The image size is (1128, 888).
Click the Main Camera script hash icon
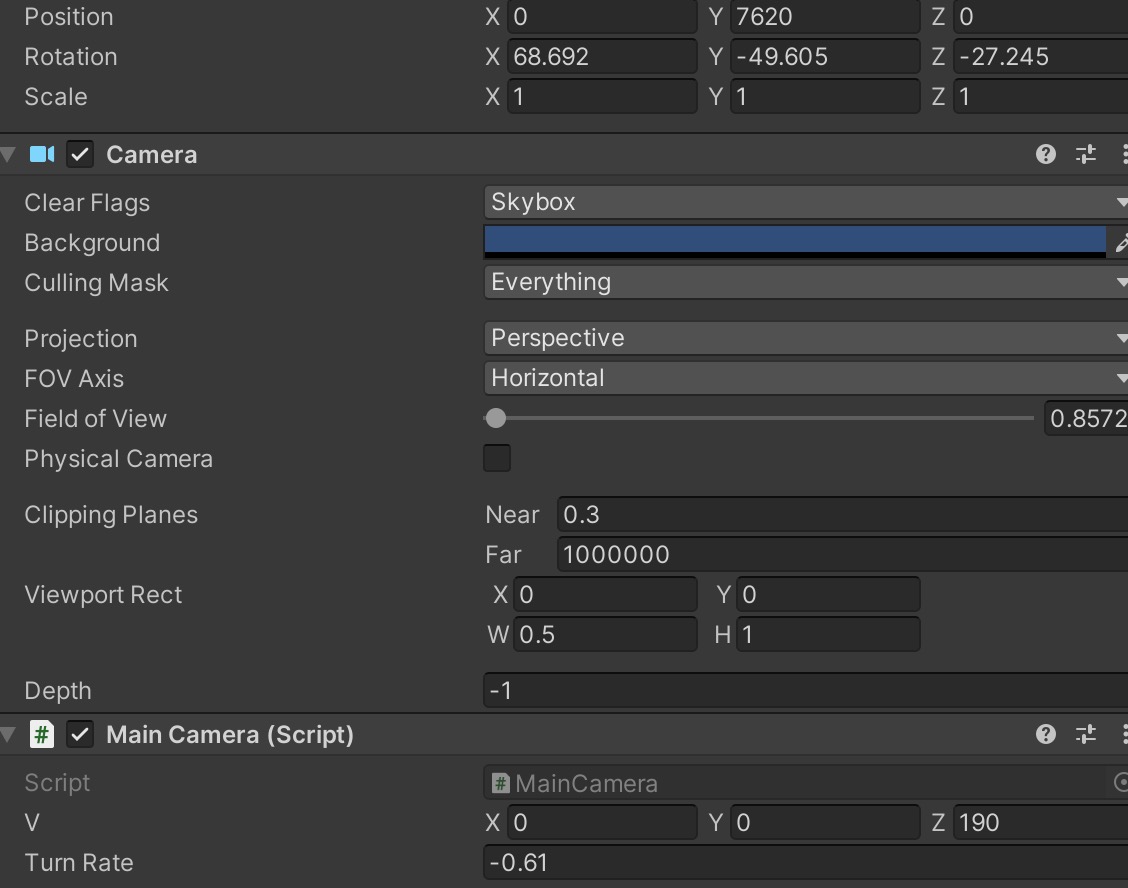tap(42, 735)
